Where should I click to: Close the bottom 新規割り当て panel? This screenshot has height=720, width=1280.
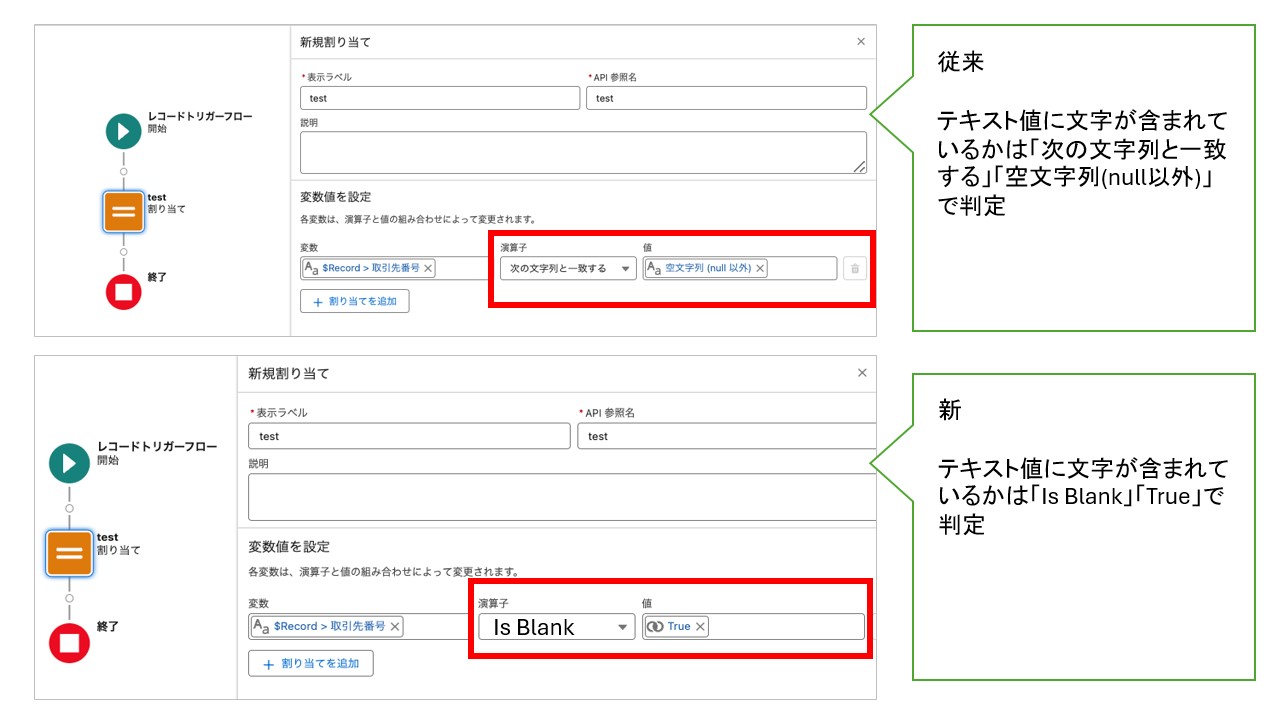[x=862, y=373]
